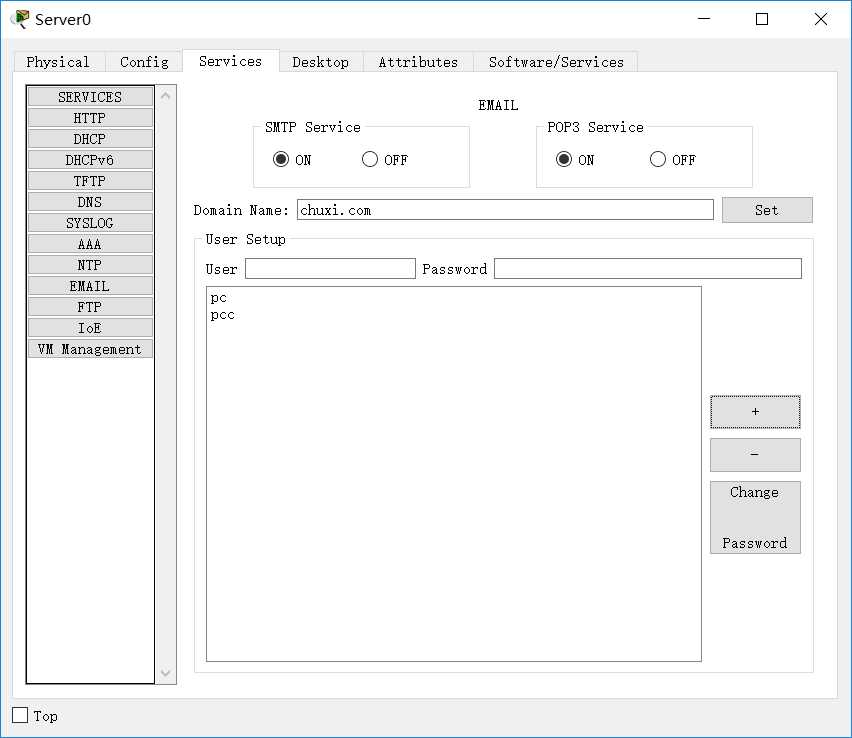
Task: Select FTP service
Action: pos(90,307)
